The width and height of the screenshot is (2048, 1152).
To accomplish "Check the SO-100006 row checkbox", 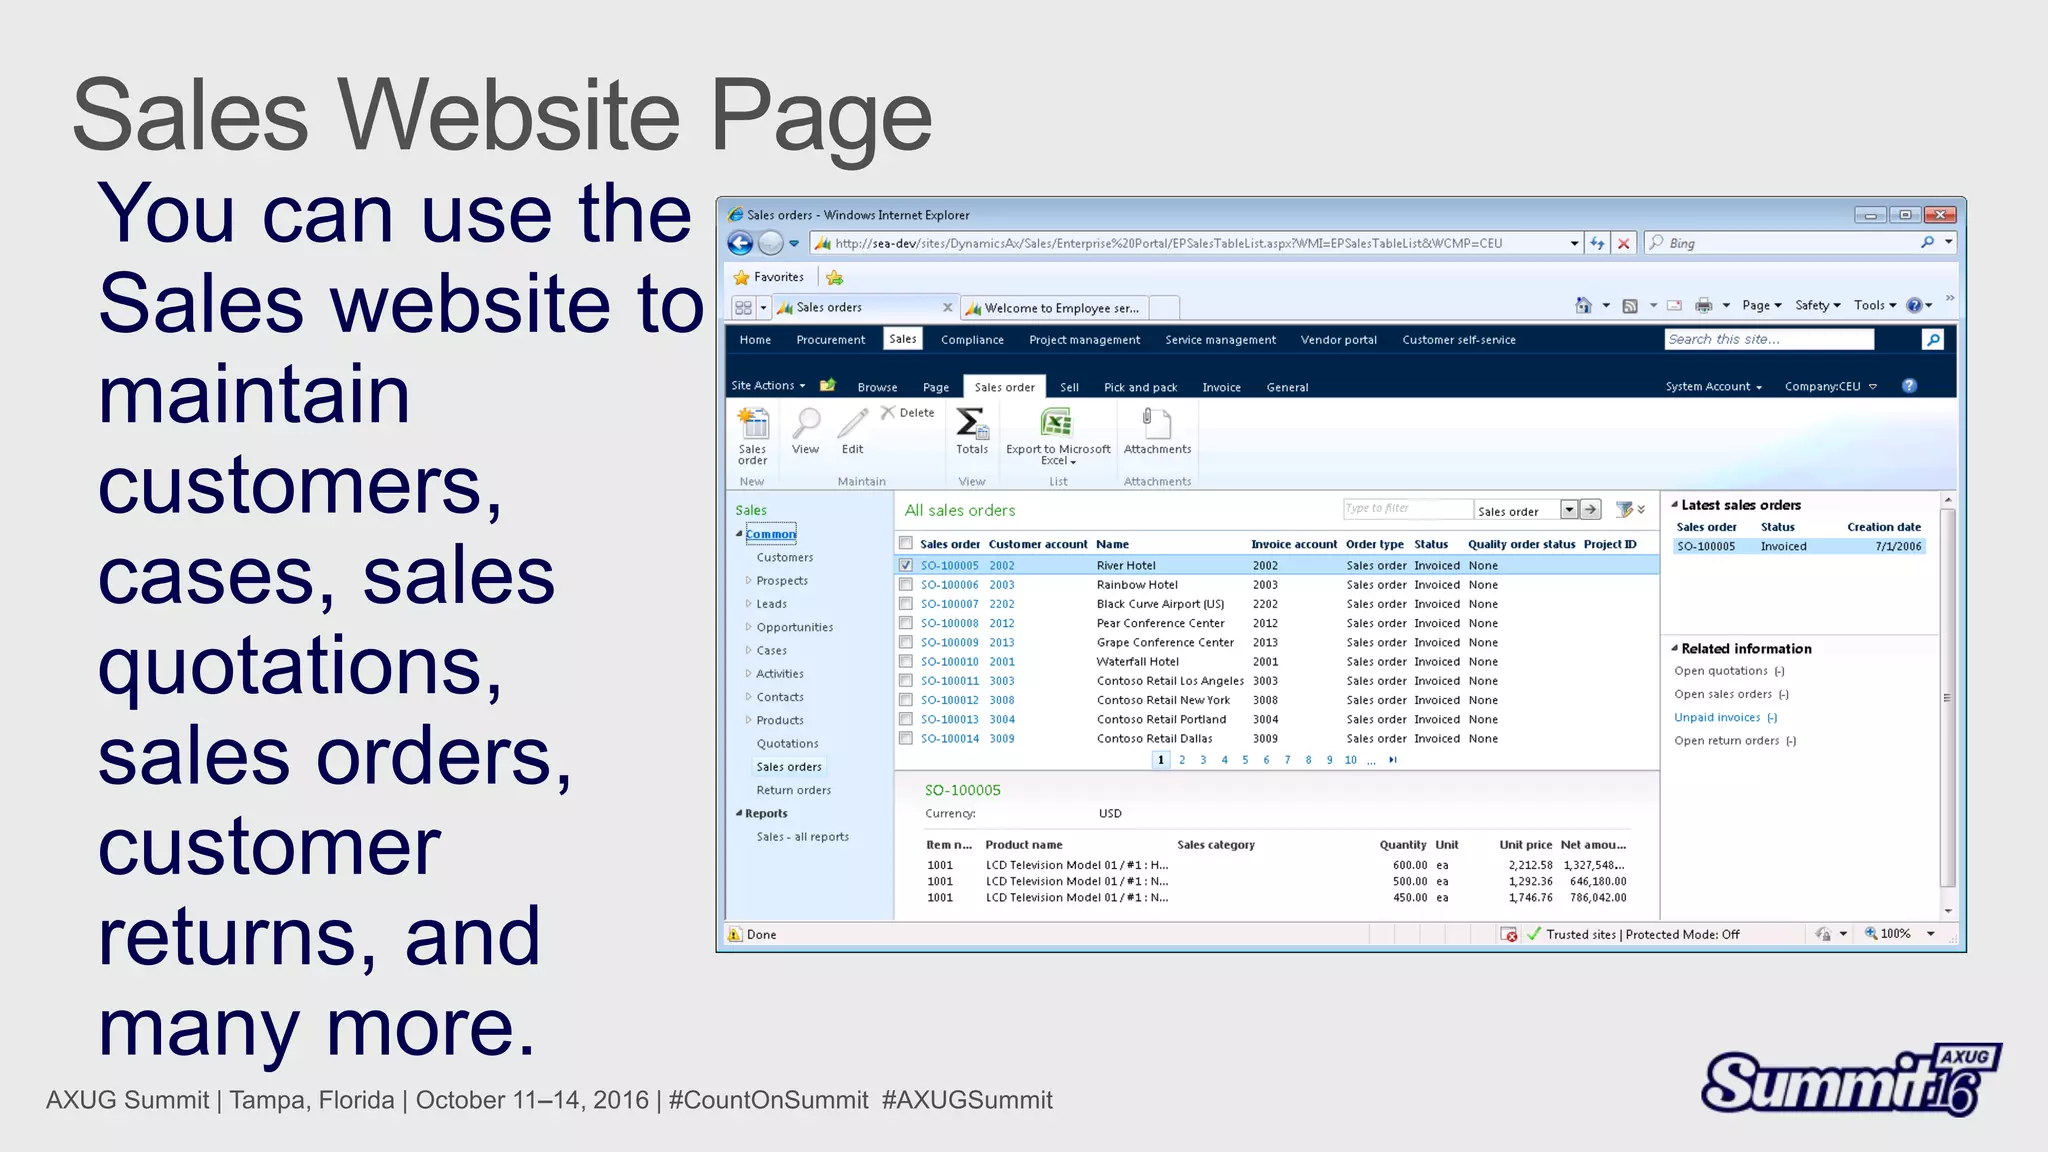I will pos(906,585).
